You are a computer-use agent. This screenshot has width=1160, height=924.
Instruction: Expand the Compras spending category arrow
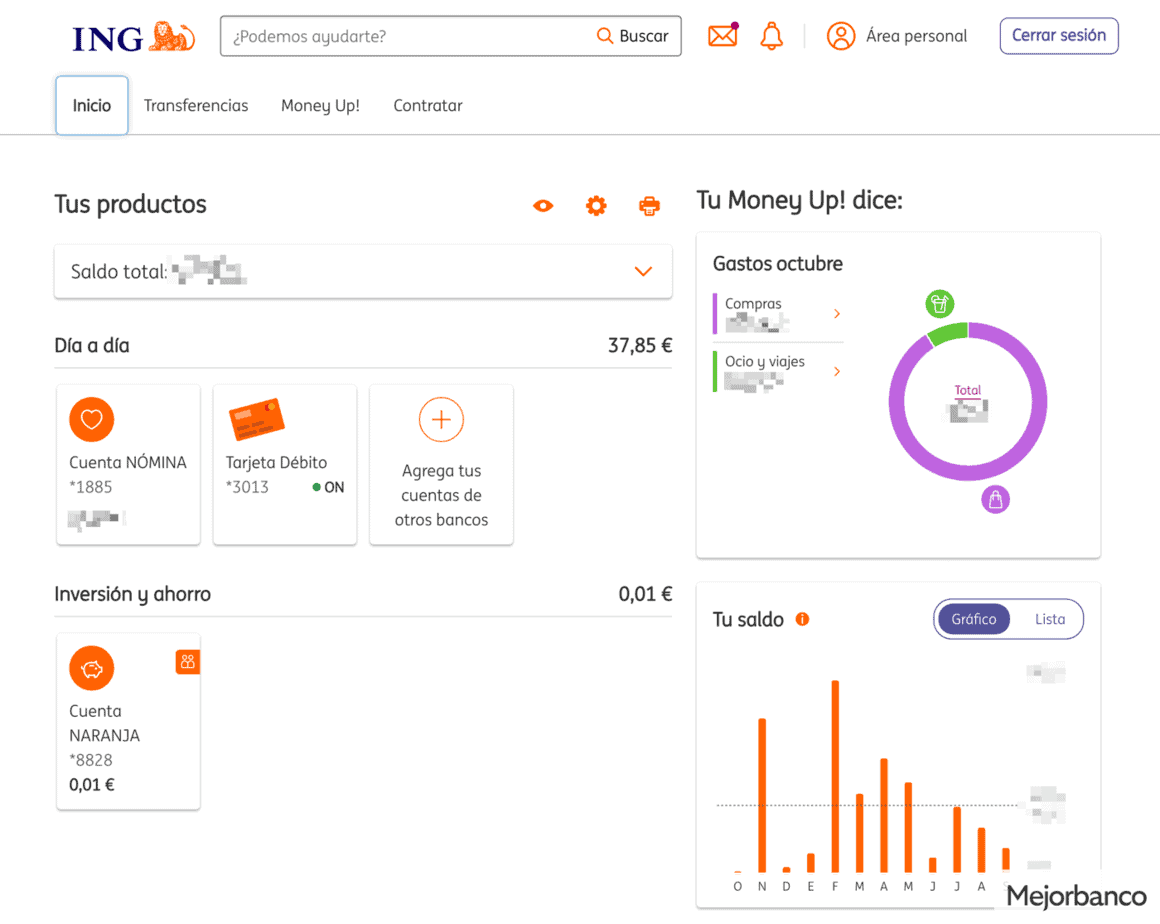(x=837, y=314)
